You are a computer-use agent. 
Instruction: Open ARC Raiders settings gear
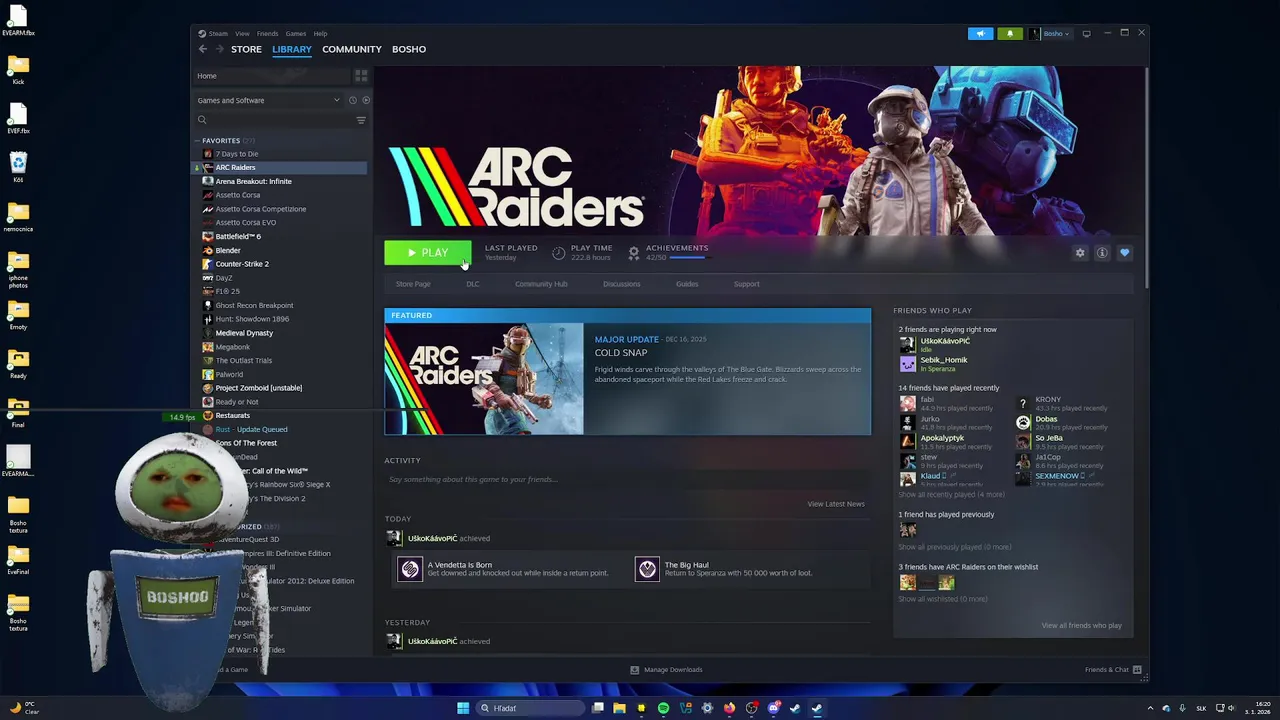1080,253
